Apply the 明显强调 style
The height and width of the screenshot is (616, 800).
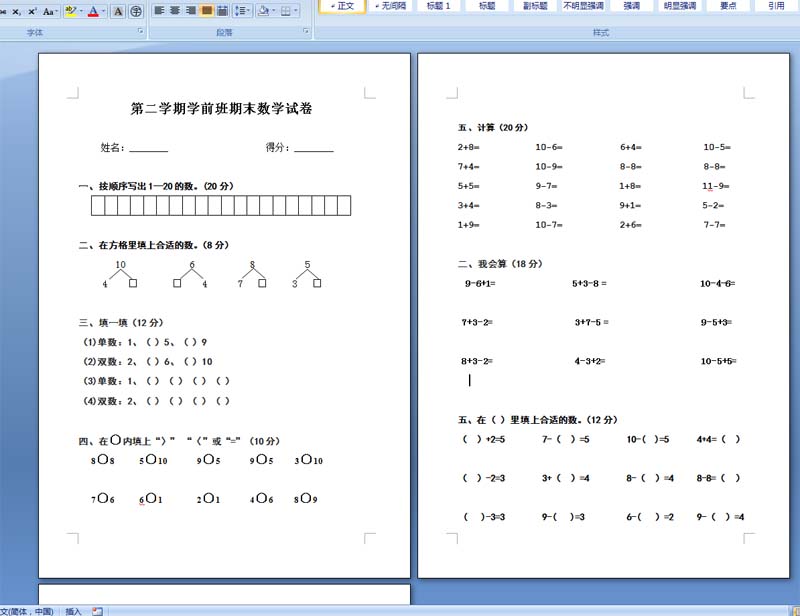tap(680, 6)
